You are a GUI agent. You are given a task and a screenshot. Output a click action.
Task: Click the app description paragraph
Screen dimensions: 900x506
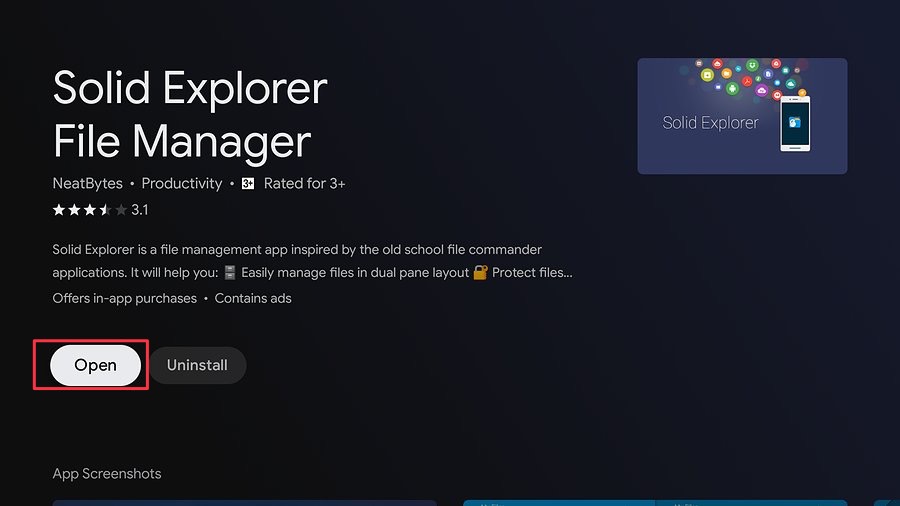(312, 261)
